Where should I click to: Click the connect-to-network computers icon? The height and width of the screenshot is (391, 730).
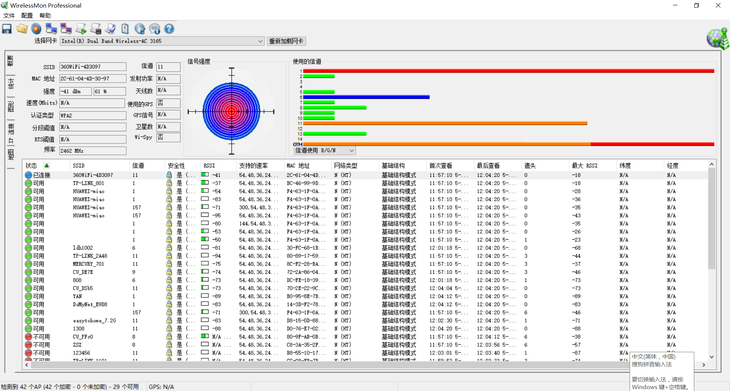click(51, 29)
